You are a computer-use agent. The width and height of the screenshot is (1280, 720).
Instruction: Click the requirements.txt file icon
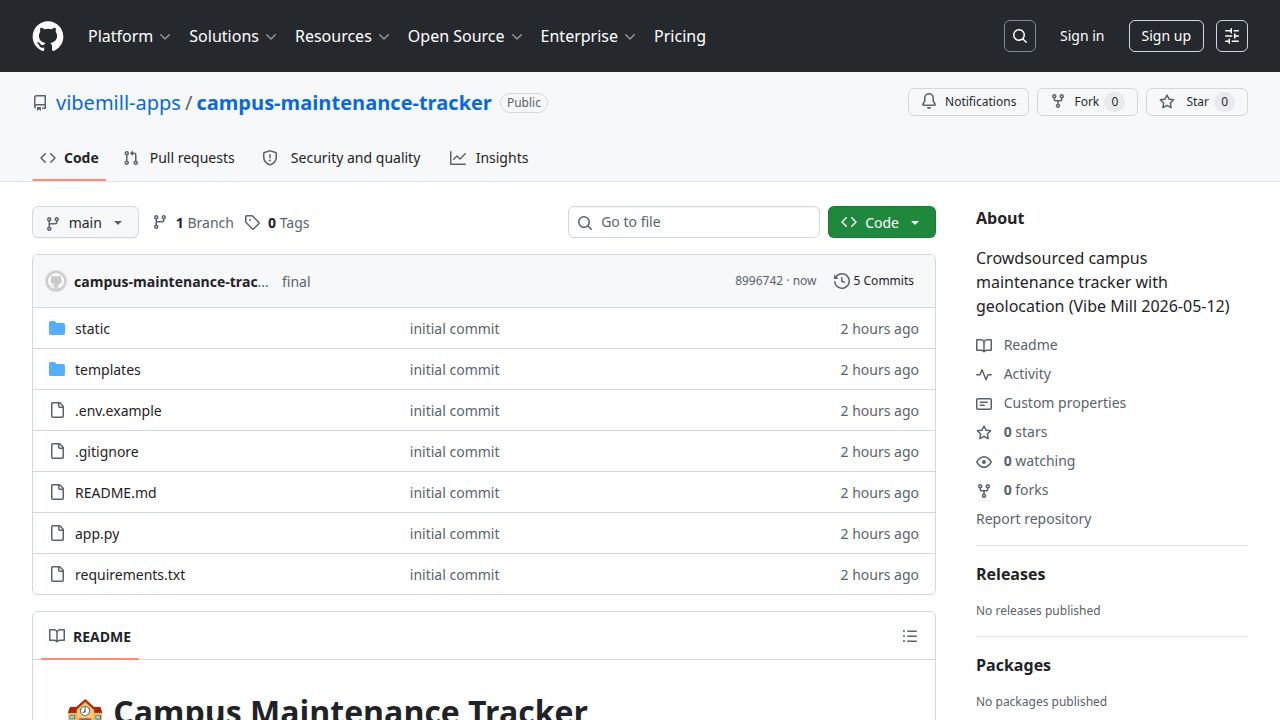(x=57, y=575)
